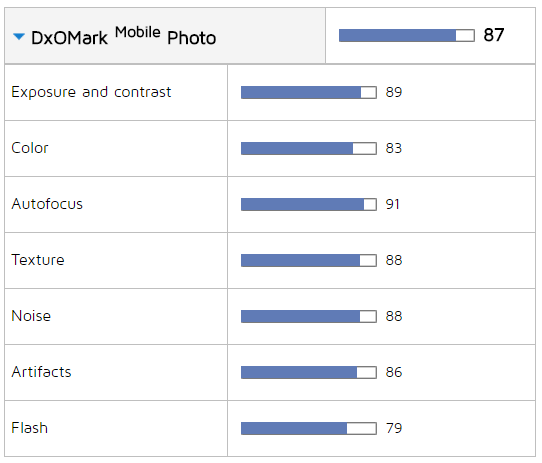Click the Autofocus score value 91

393,204
